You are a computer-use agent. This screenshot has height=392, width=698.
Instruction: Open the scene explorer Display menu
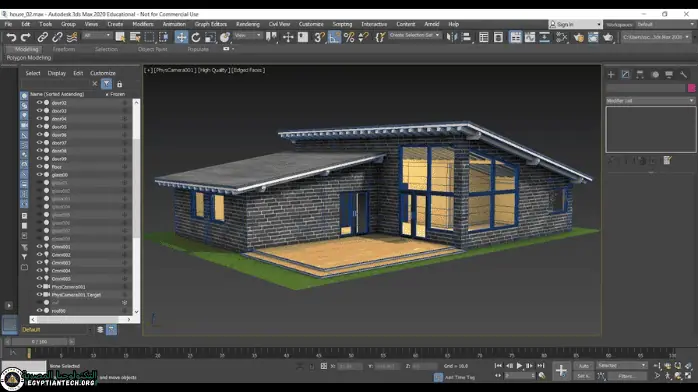57,73
